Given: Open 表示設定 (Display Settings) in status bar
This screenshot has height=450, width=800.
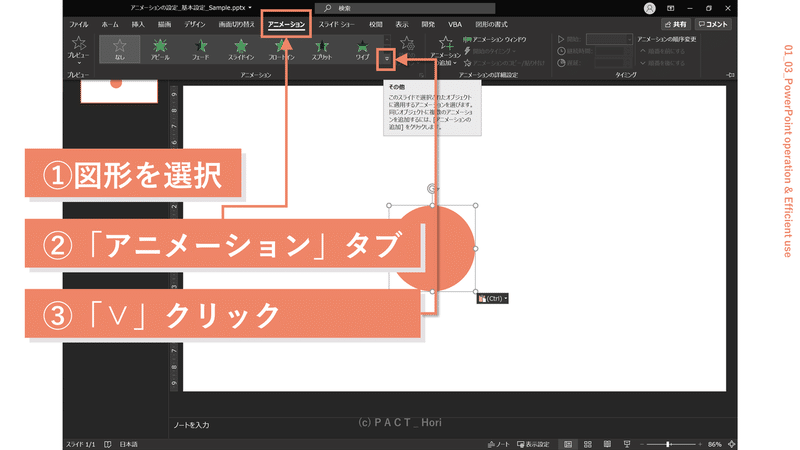Looking at the screenshot, I should [533, 444].
